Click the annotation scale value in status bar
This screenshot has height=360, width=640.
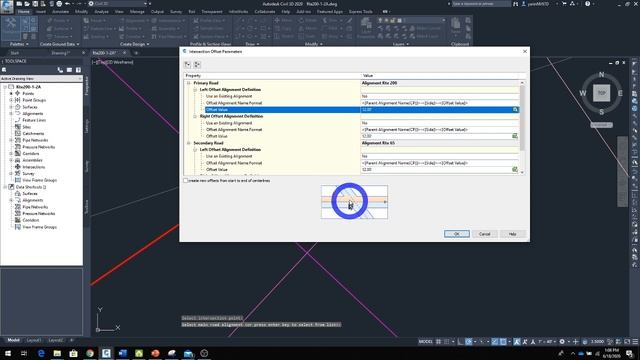pyautogui.click(x=545, y=342)
